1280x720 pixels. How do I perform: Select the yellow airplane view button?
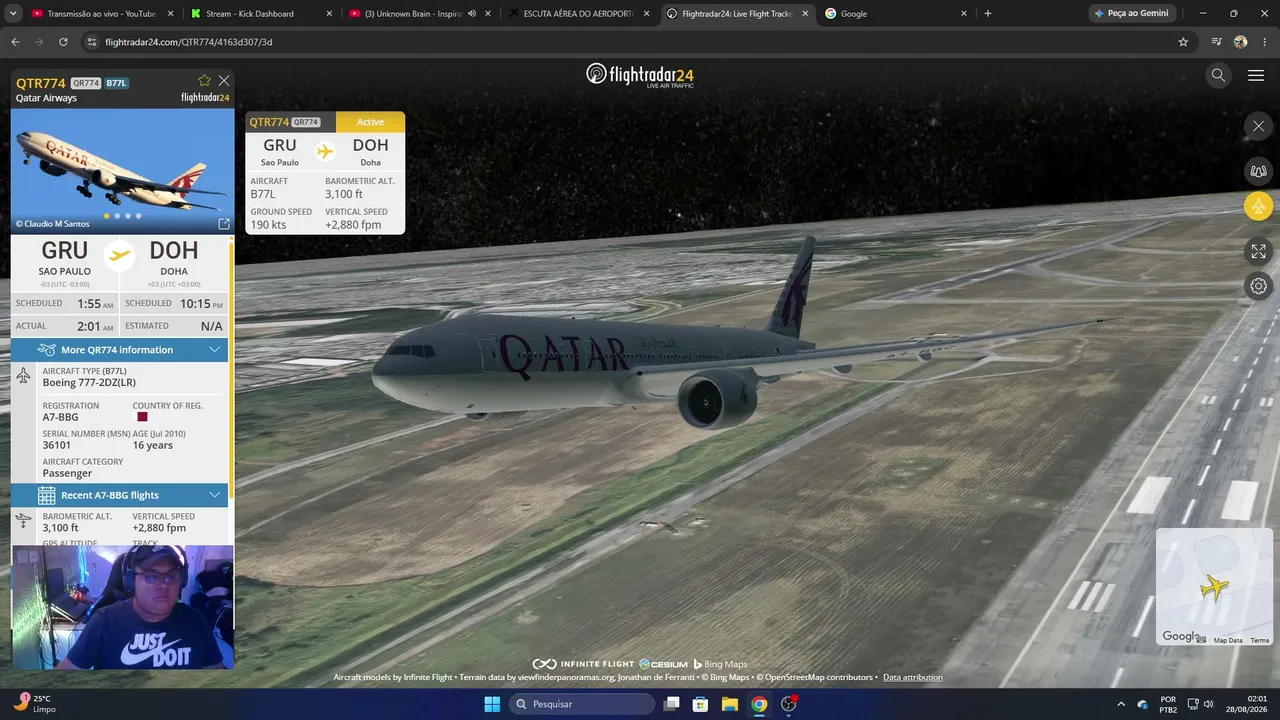click(1258, 207)
